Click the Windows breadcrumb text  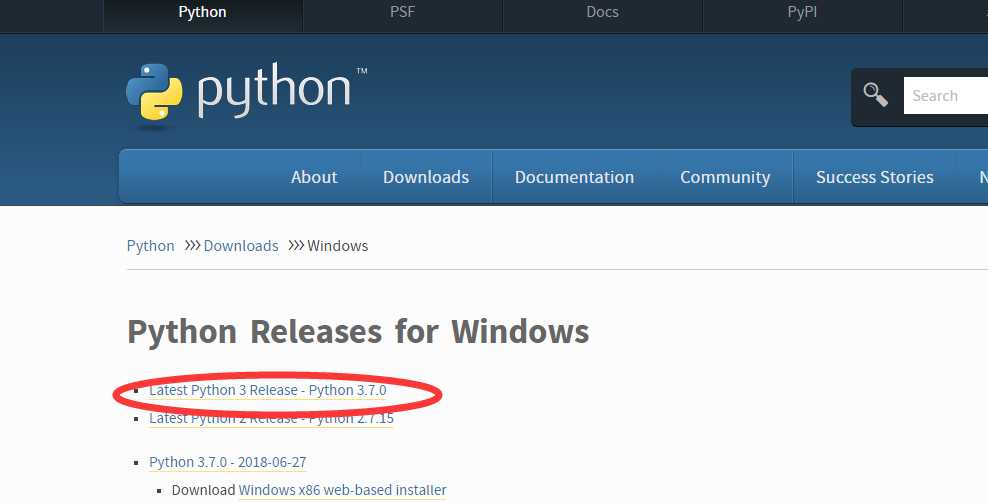338,246
